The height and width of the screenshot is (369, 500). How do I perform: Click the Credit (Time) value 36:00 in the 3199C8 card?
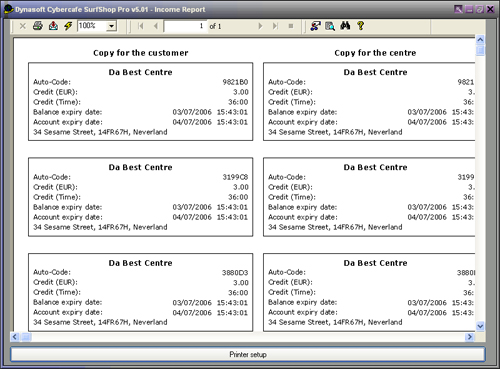pos(238,197)
